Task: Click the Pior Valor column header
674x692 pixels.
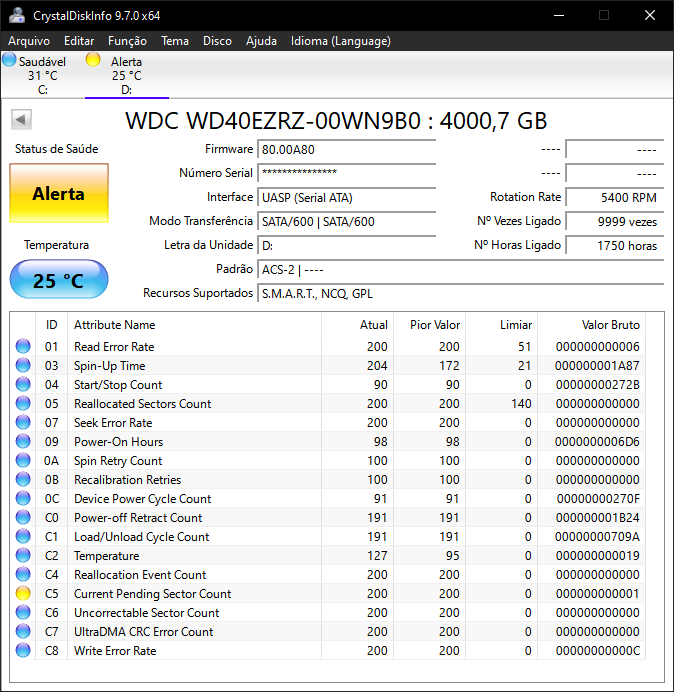Action: coord(429,325)
